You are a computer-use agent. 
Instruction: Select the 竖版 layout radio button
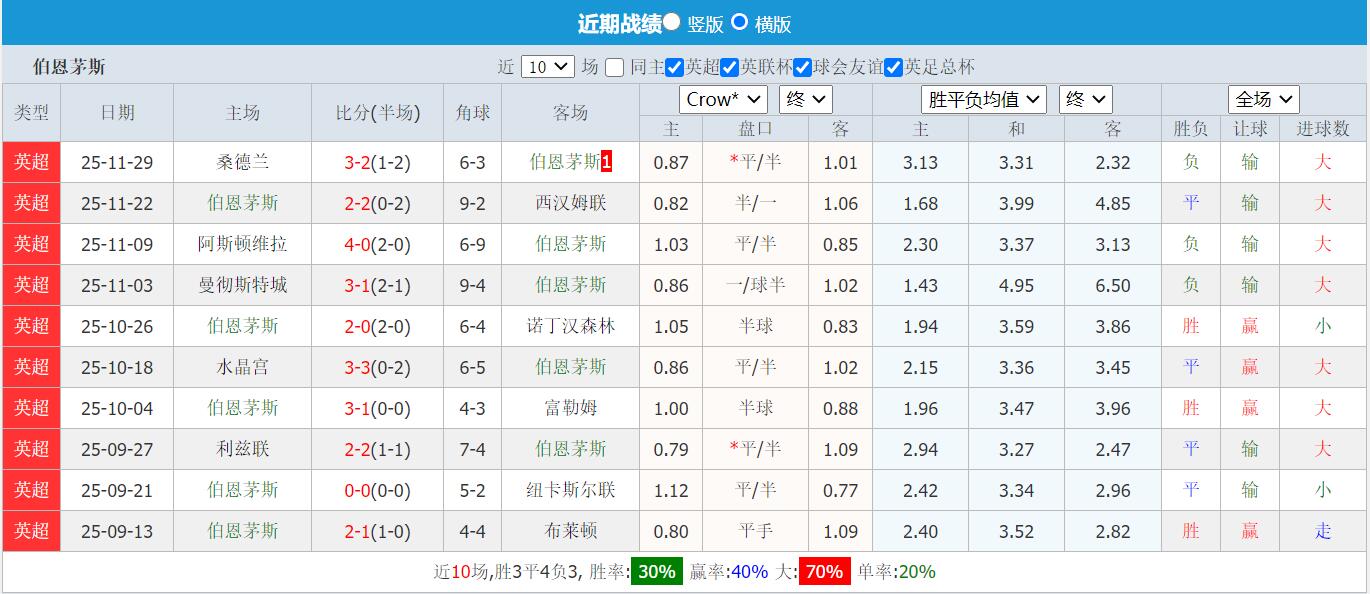click(x=673, y=22)
